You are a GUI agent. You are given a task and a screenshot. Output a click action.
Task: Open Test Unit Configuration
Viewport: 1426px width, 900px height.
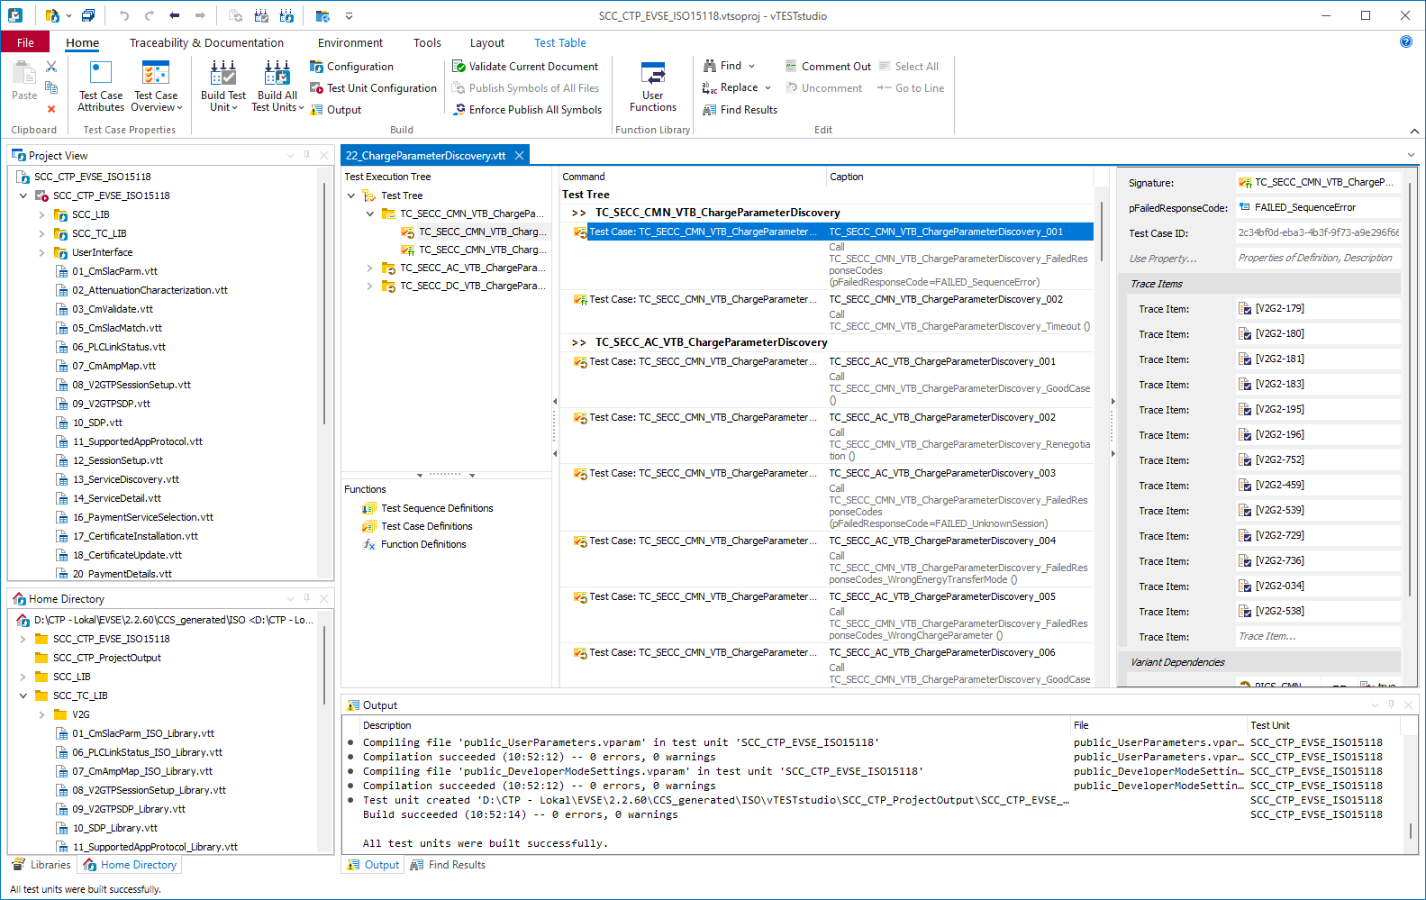(373, 88)
